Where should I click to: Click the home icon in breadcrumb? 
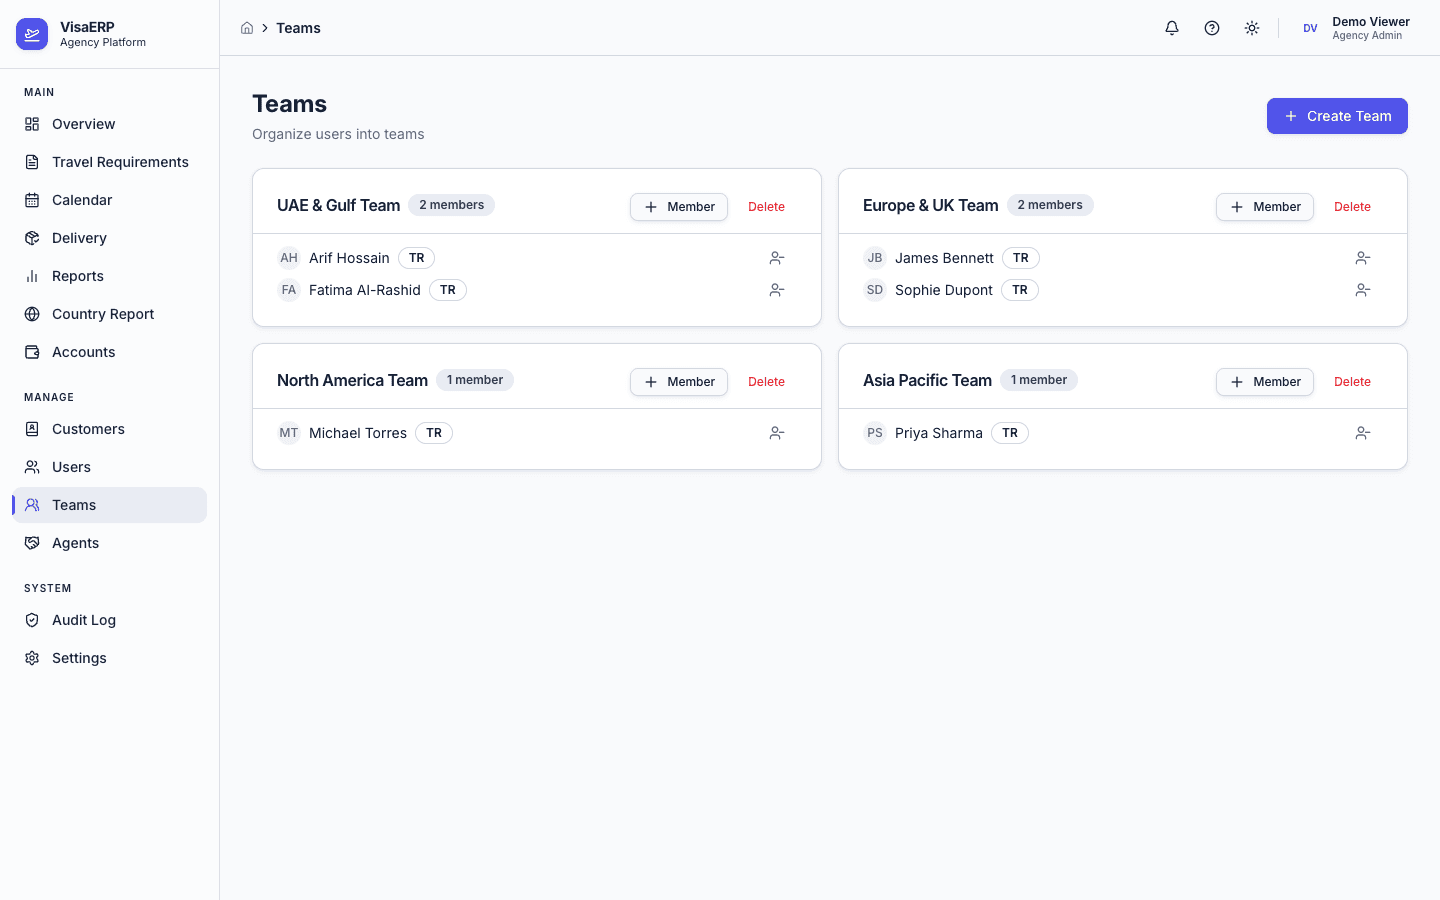[247, 28]
